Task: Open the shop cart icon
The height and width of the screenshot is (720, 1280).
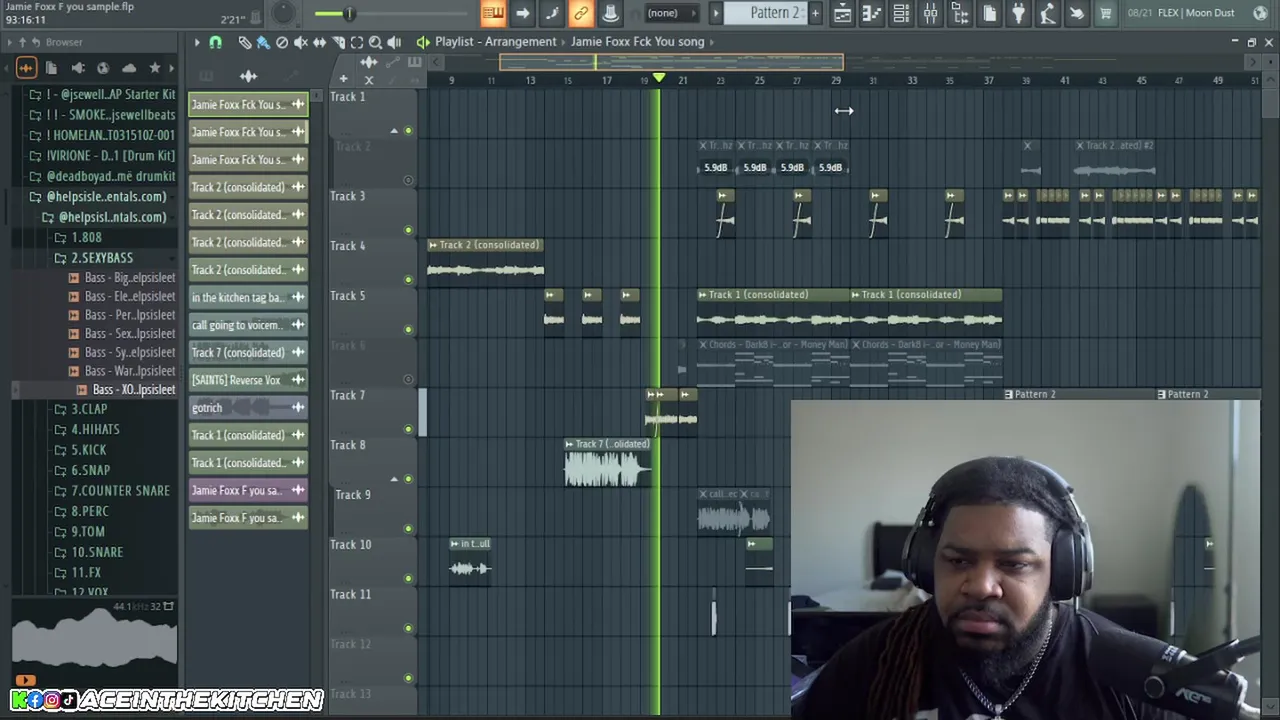Action: (1105, 13)
